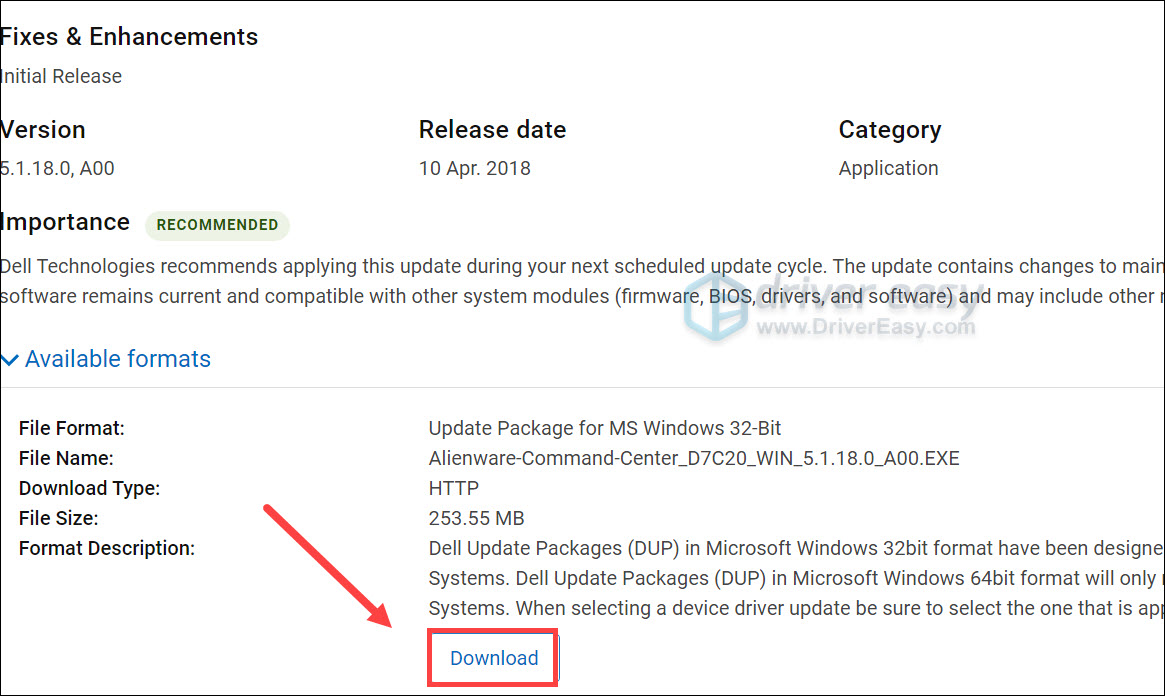Click Update Package for MS Windows 32-Bit
The height and width of the screenshot is (696, 1165).
pos(604,428)
